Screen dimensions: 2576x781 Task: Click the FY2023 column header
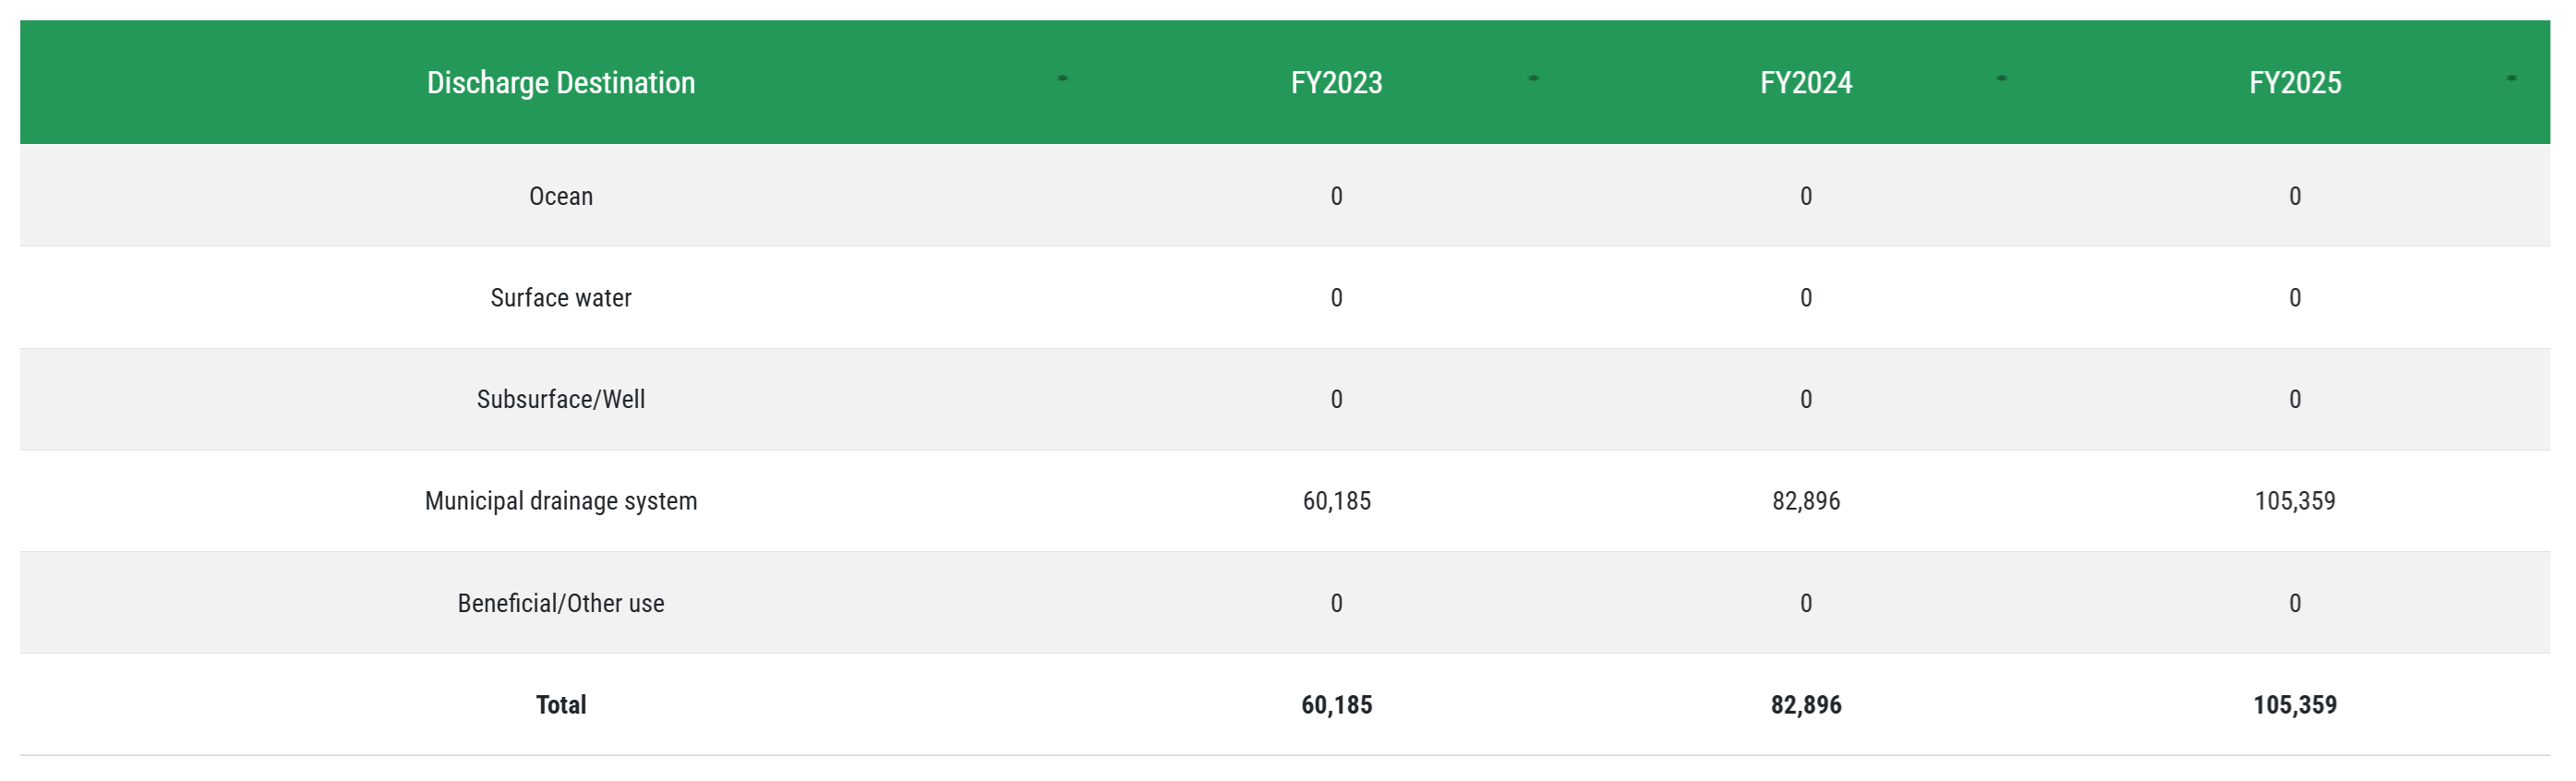[x=1337, y=82]
